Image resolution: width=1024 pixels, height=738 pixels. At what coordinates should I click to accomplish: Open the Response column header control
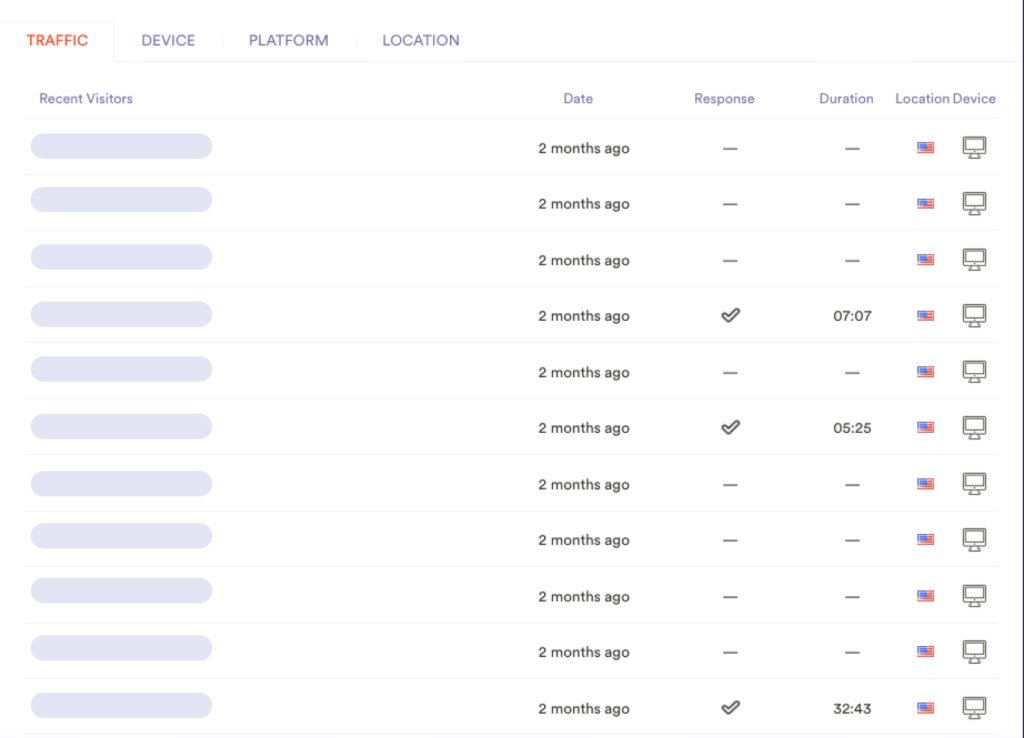coord(724,98)
